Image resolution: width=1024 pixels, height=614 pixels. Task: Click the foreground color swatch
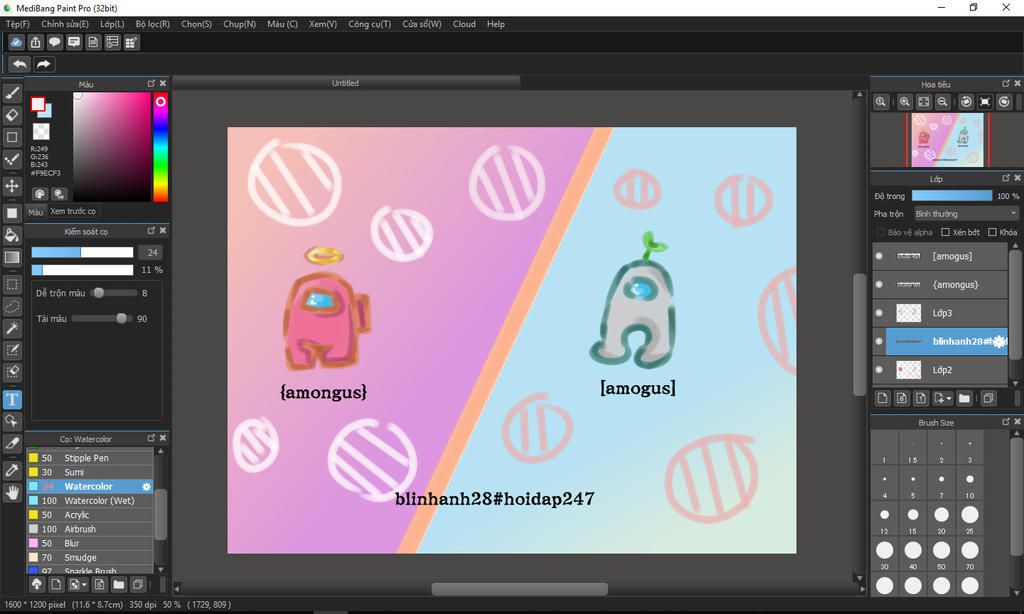pyautogui.click(x=38, y=104)
